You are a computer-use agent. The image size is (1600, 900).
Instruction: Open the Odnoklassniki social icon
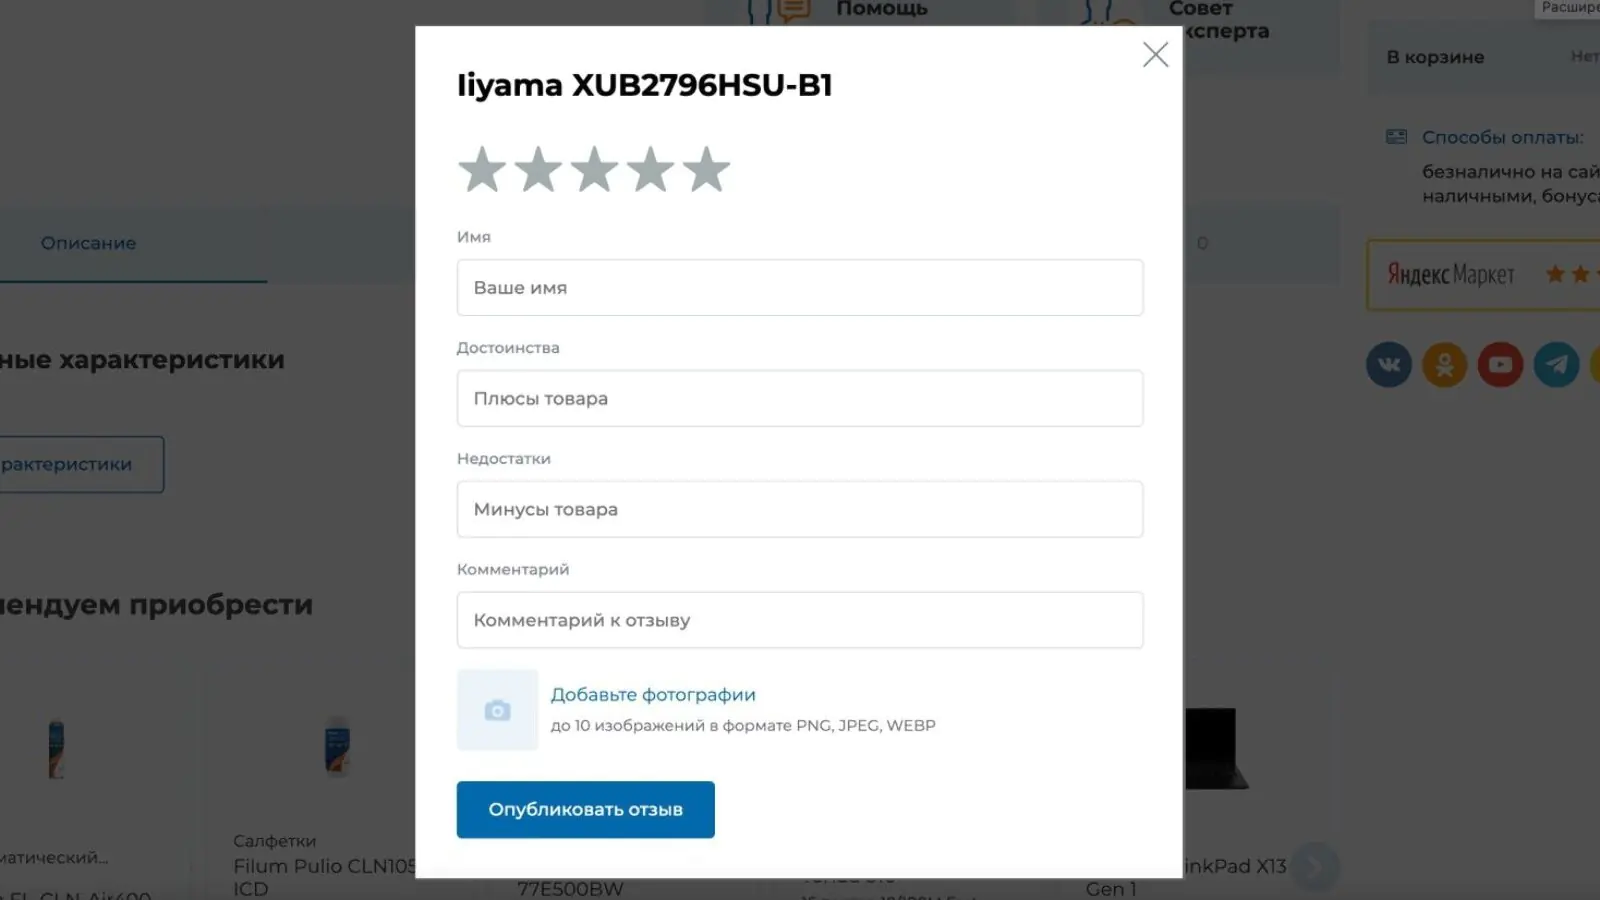[1445, 365]
